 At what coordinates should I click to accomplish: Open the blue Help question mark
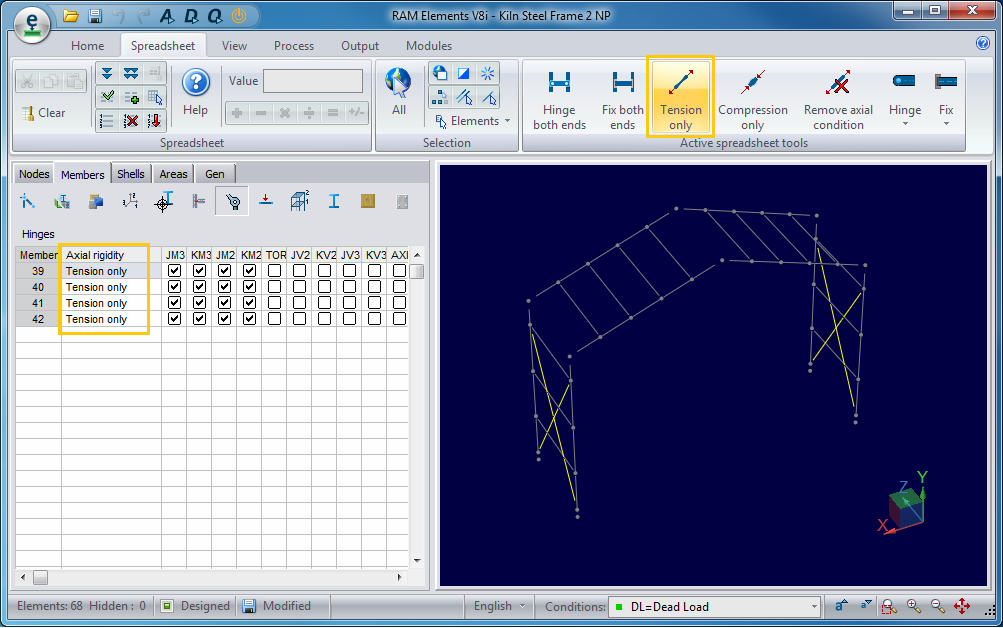196,84
